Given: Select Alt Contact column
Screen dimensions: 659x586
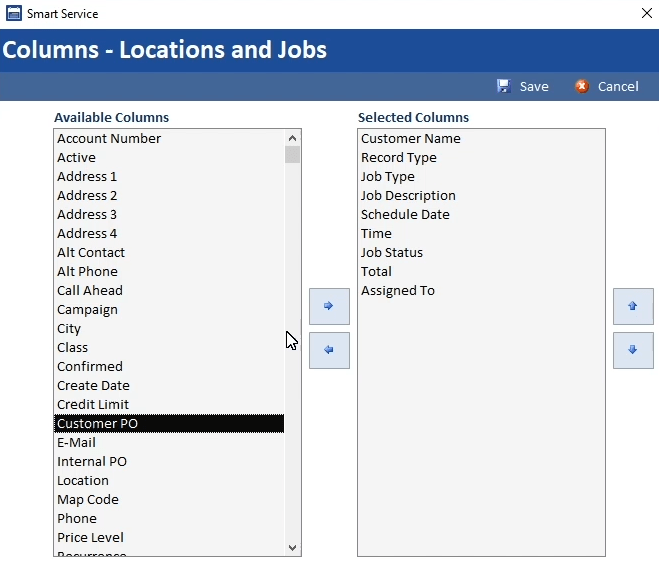Looking at the screenshot, I should coord(169,252).
